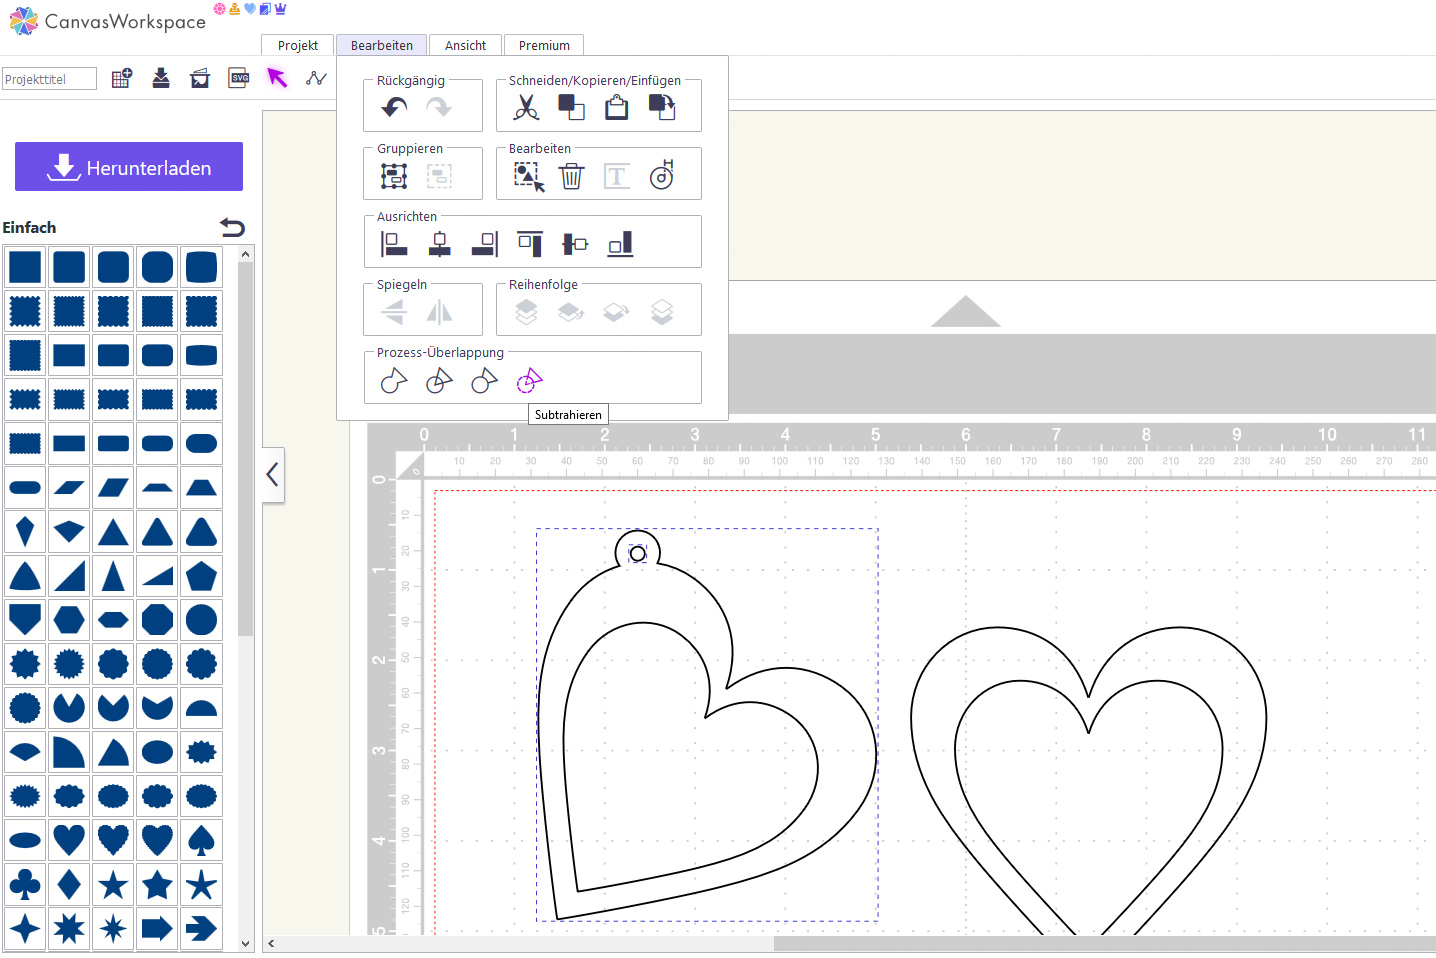Click the Projekttitel text field

point(49,79)
